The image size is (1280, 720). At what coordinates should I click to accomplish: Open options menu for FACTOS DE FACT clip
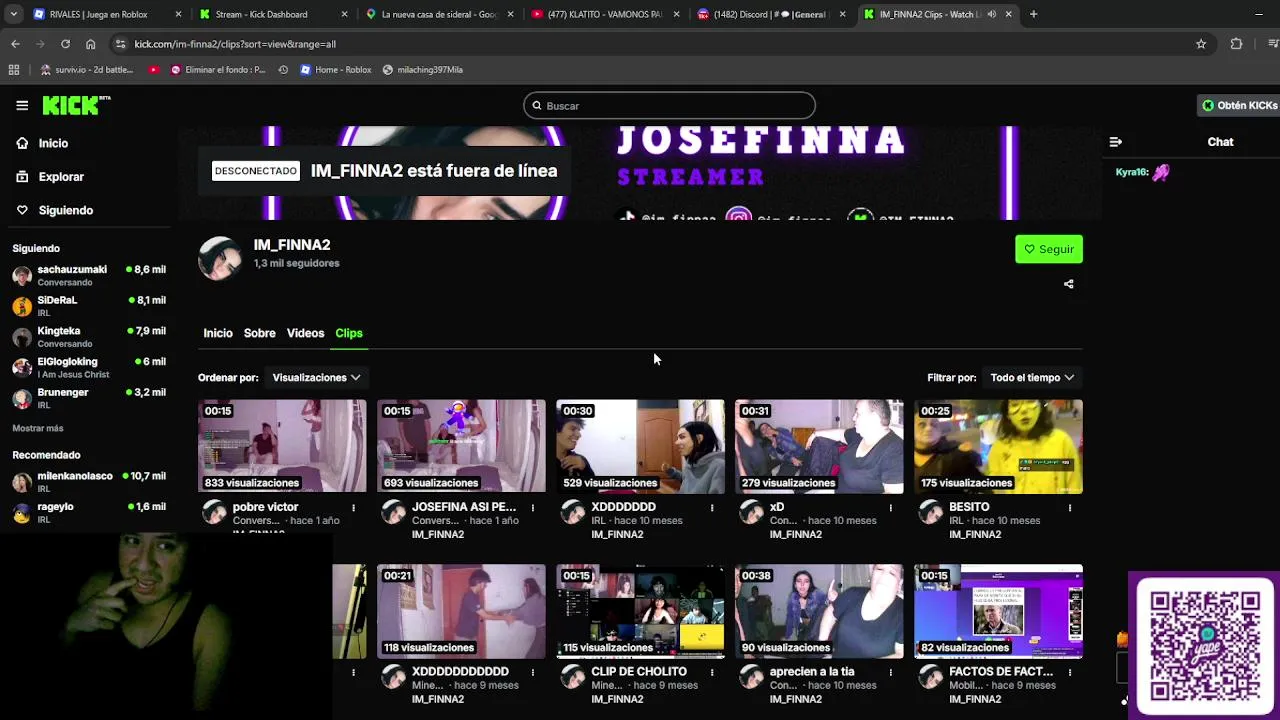[1069, 672]
